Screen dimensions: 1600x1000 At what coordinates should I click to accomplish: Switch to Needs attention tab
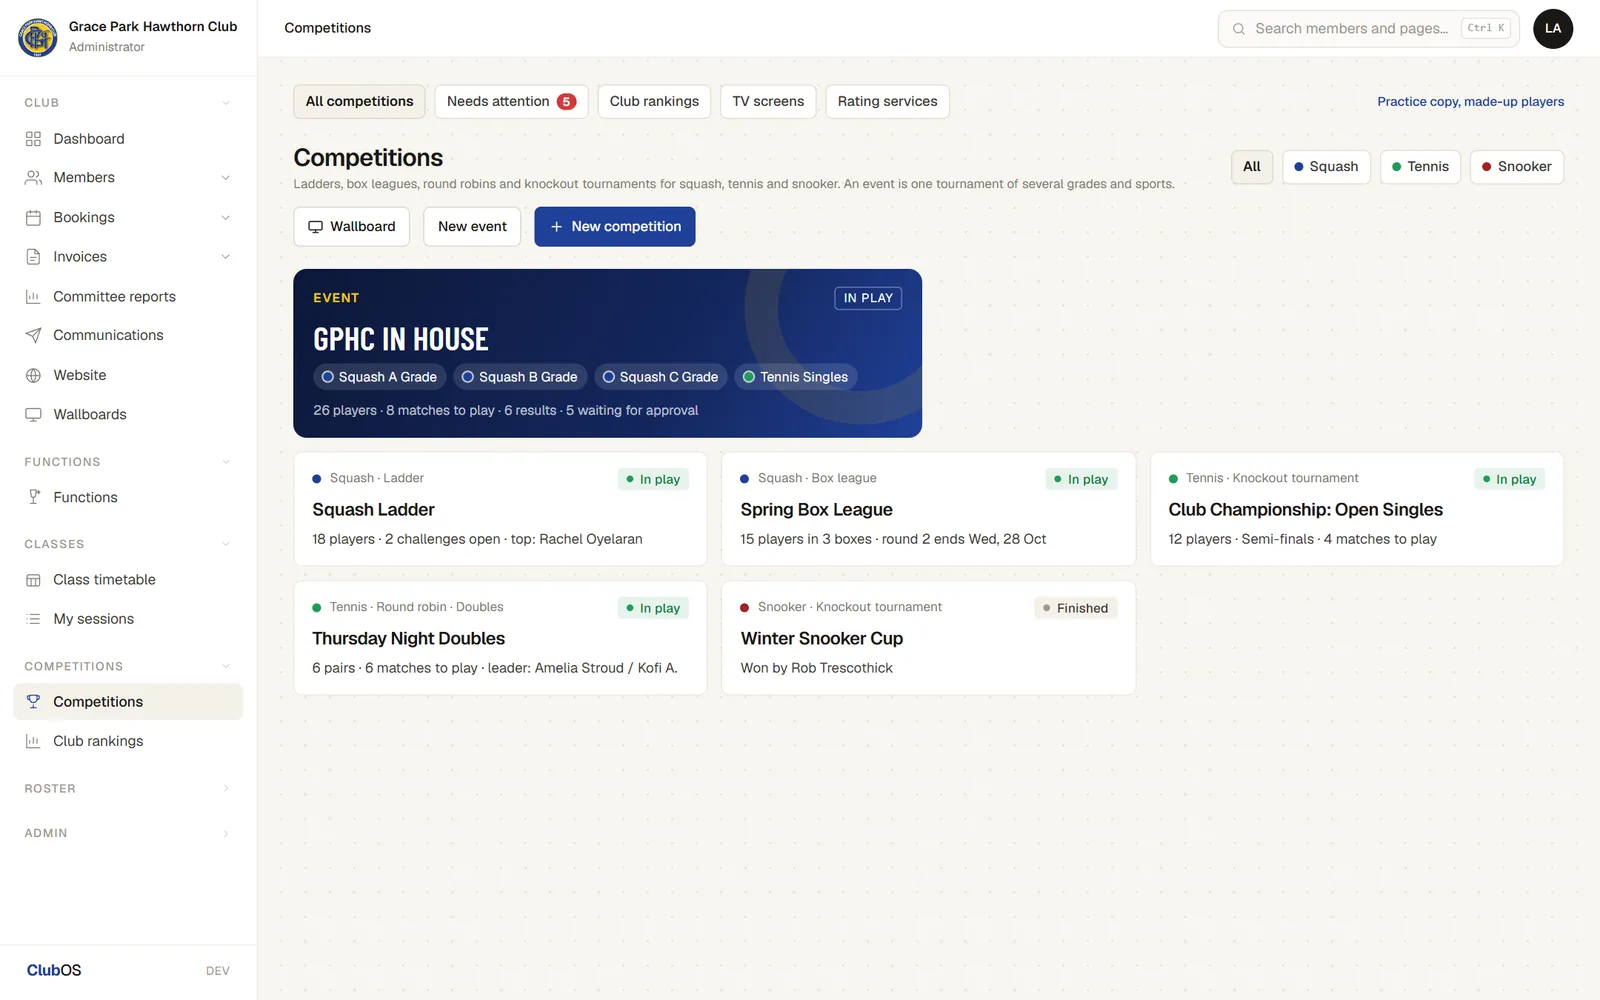click(511, 102)
